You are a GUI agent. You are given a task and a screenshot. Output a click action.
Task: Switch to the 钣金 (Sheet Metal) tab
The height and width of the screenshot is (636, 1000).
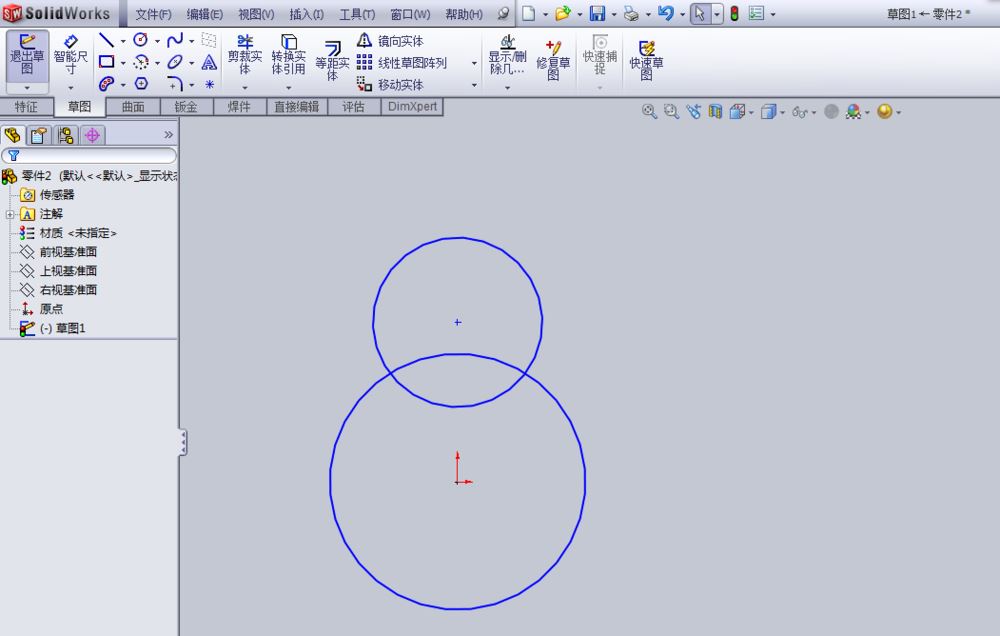(x=186, y=107)
